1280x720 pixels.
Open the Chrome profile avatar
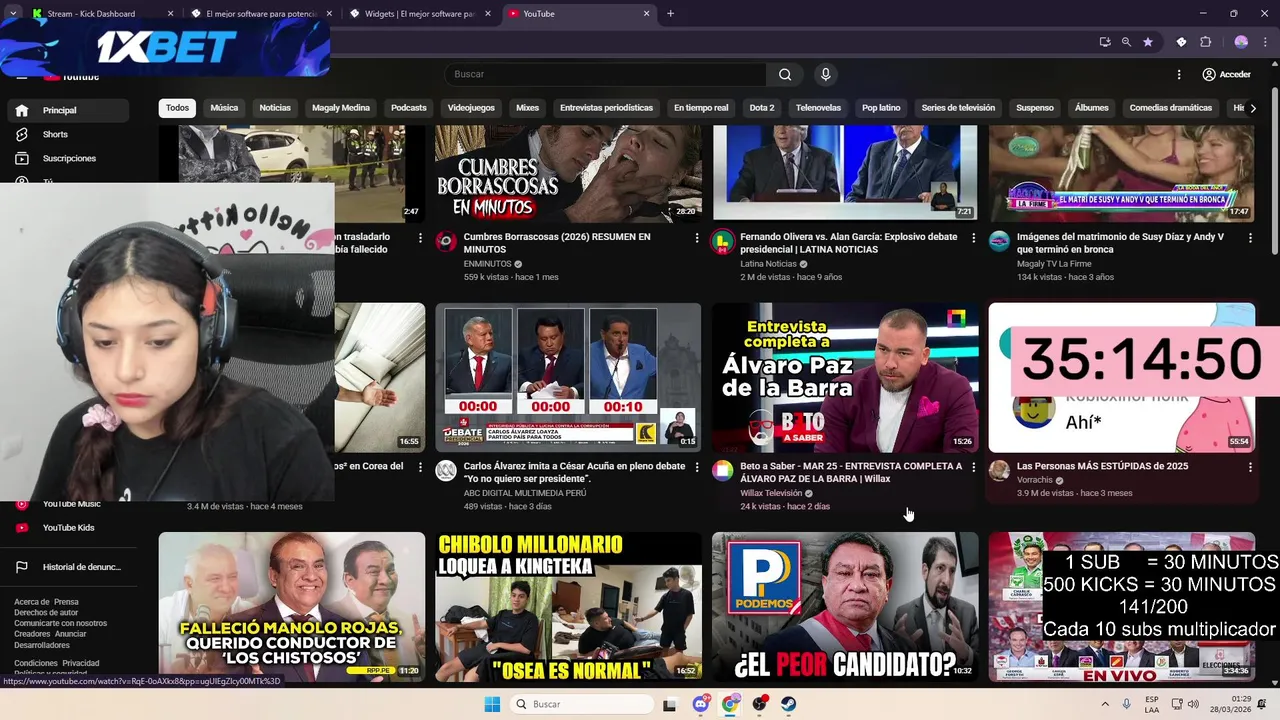pyautogui.click(x=1241, y=42)
